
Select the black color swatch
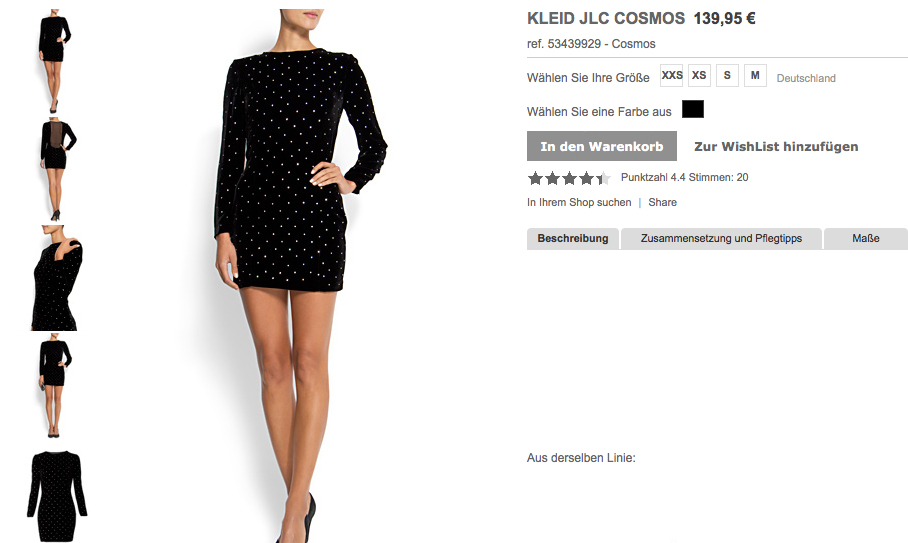tap(693, 109)
